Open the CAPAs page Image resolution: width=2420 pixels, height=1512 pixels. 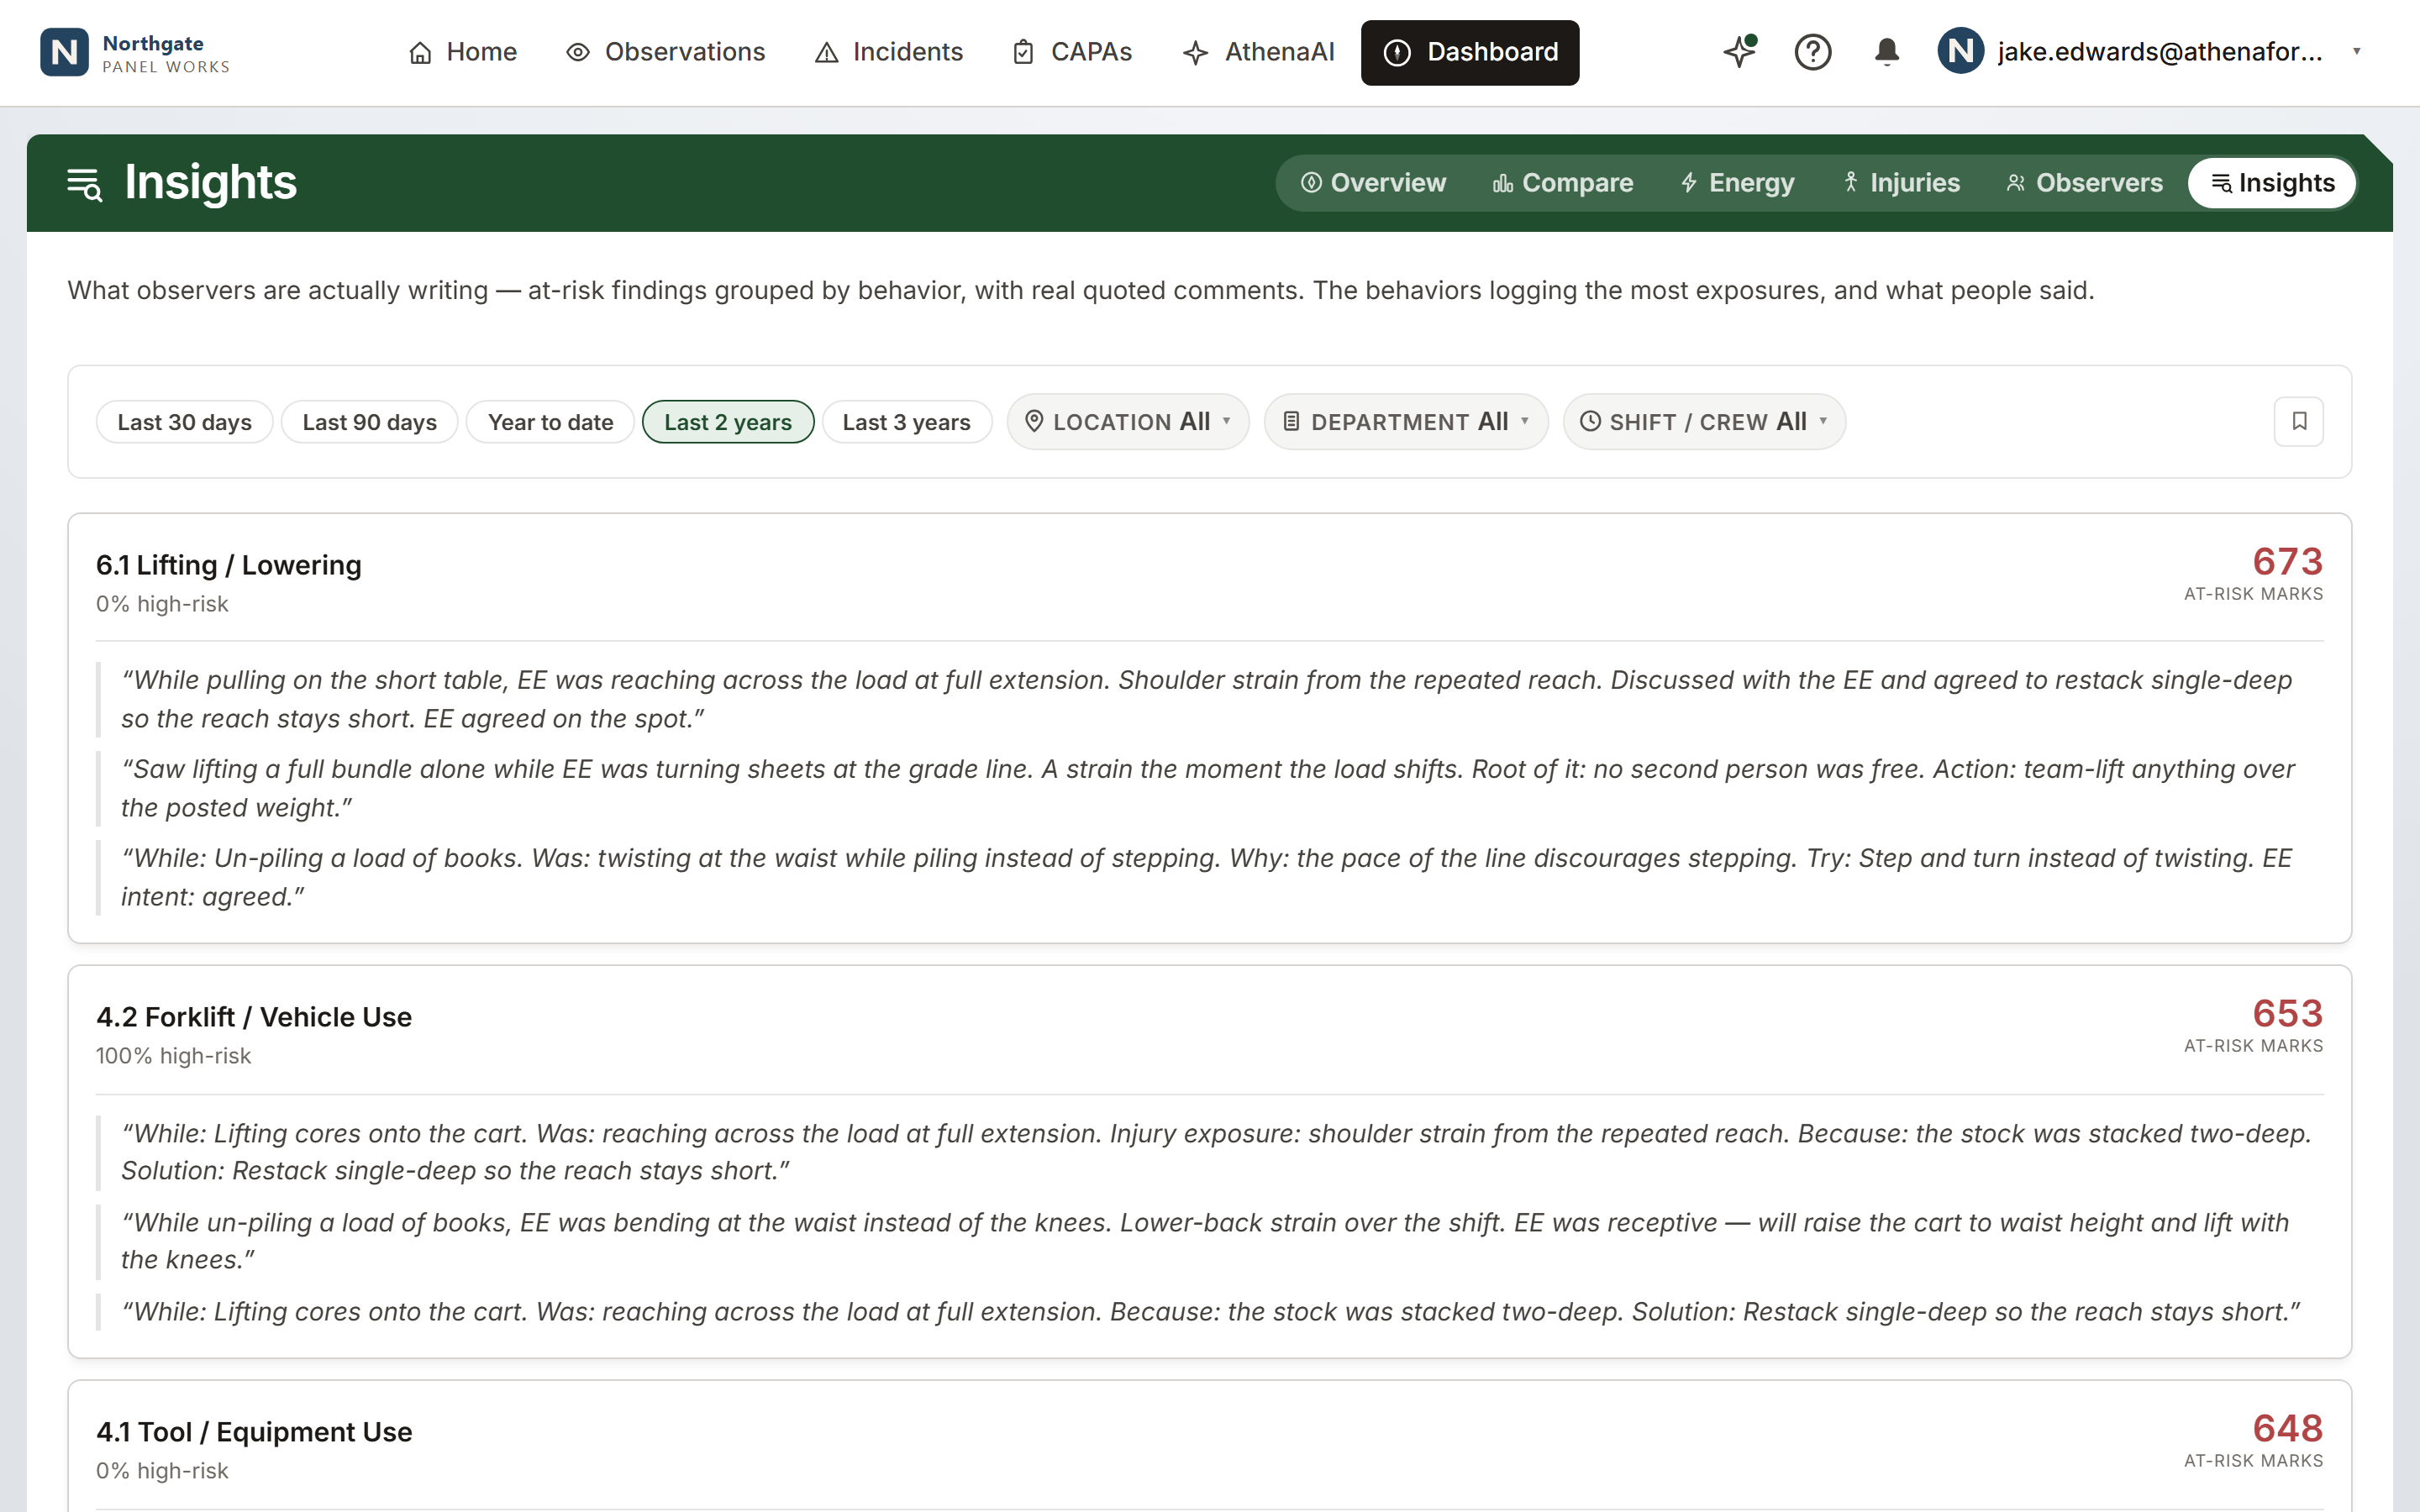point(1072,52)
